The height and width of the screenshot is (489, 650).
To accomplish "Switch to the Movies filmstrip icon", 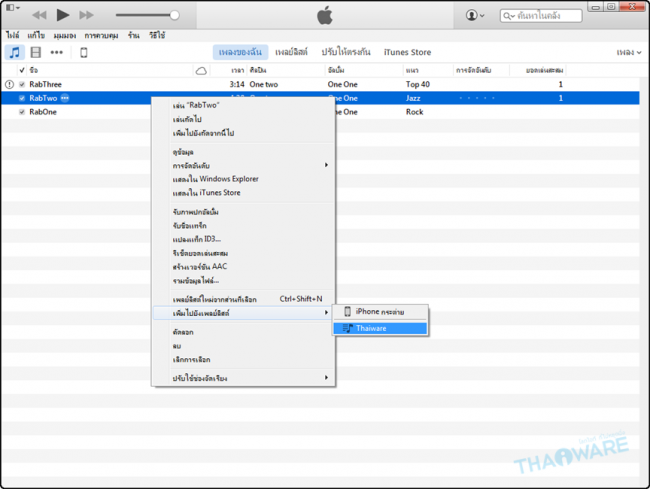I will [x=36, y=53].
